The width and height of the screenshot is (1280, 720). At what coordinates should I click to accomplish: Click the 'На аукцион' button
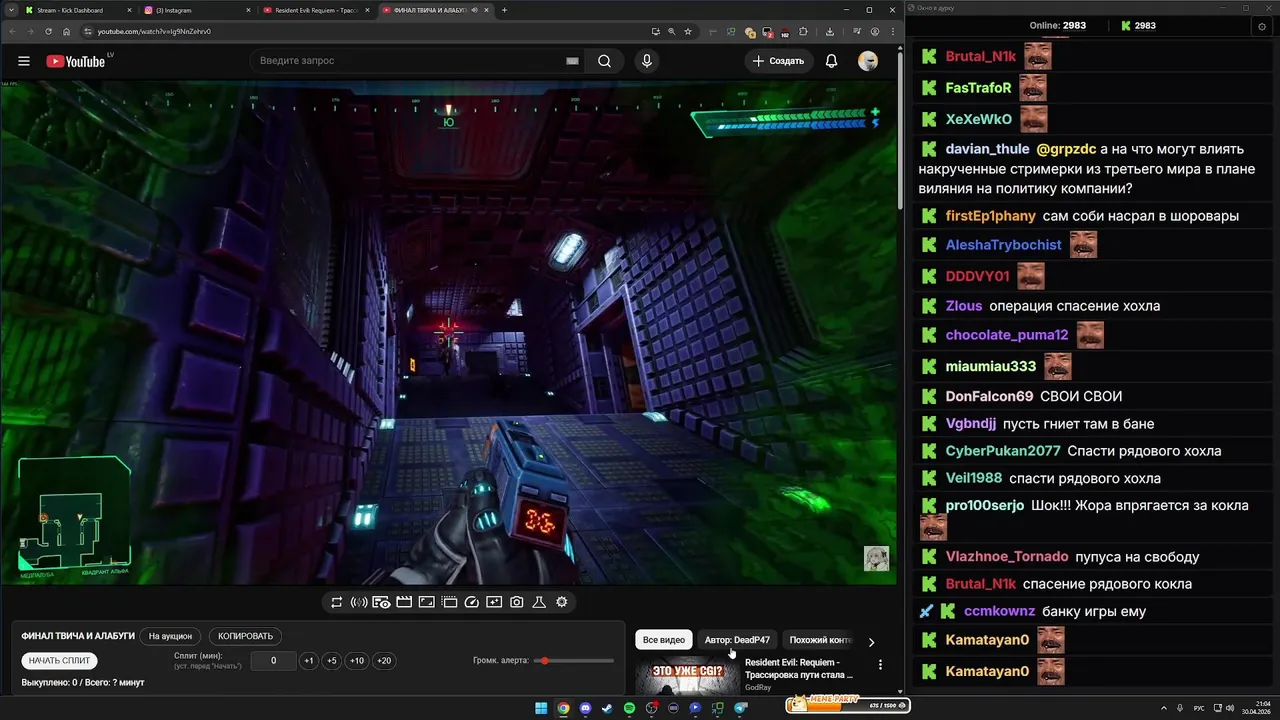point(170,636)
